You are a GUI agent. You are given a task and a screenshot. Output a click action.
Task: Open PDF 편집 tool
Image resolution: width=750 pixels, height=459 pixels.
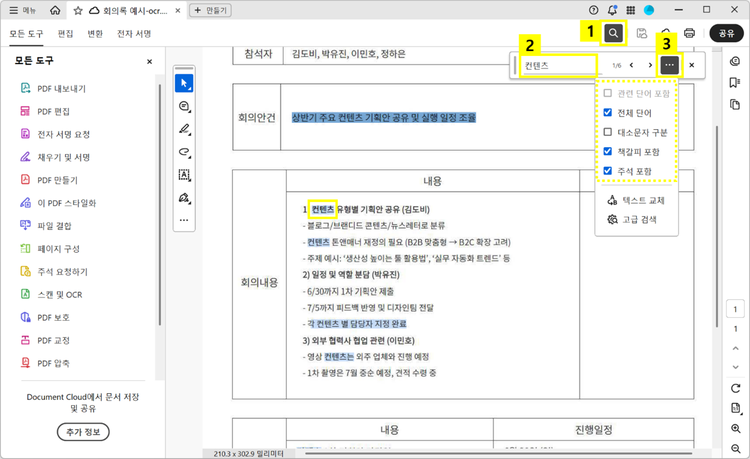point(45,111)
